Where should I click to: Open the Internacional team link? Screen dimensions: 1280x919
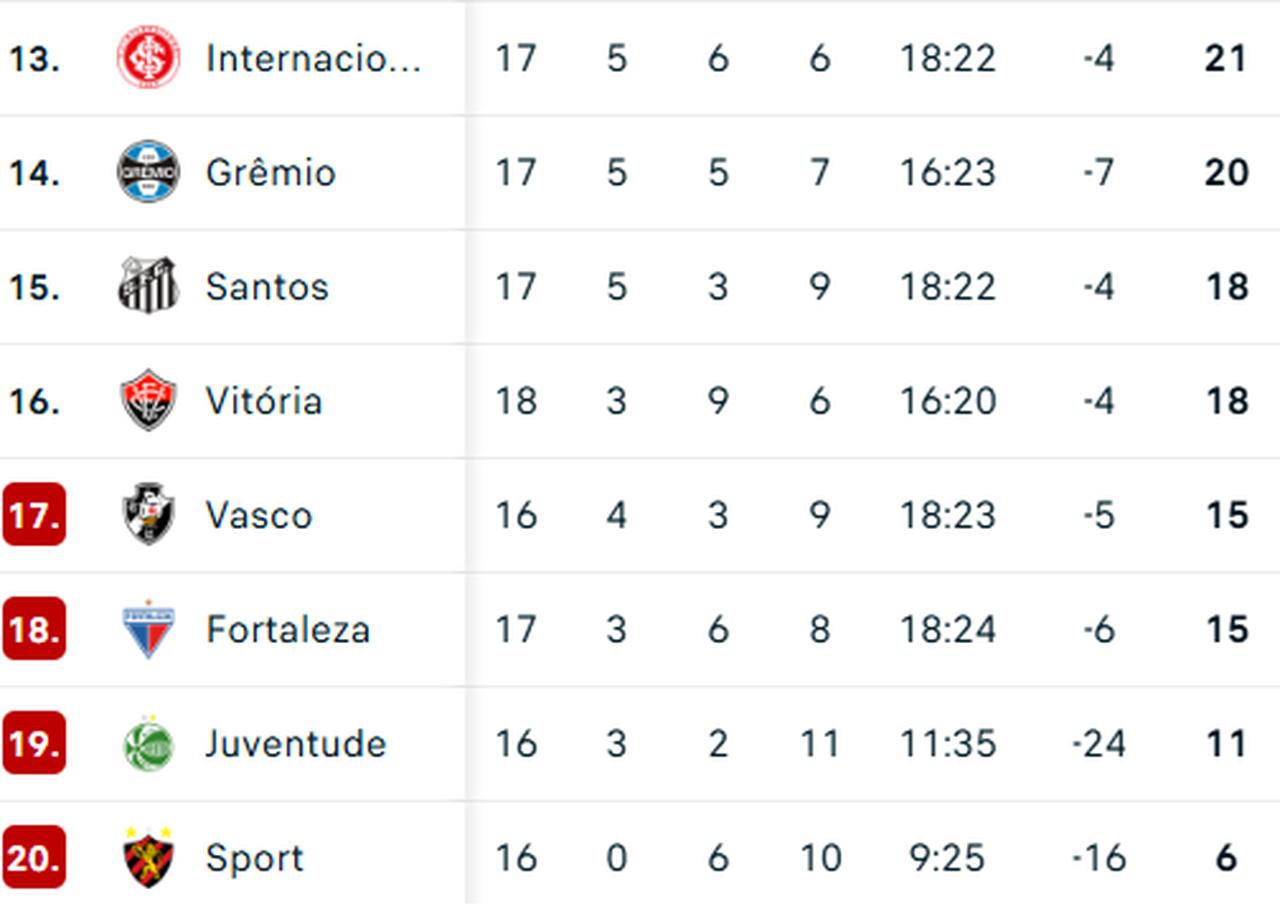313,58
